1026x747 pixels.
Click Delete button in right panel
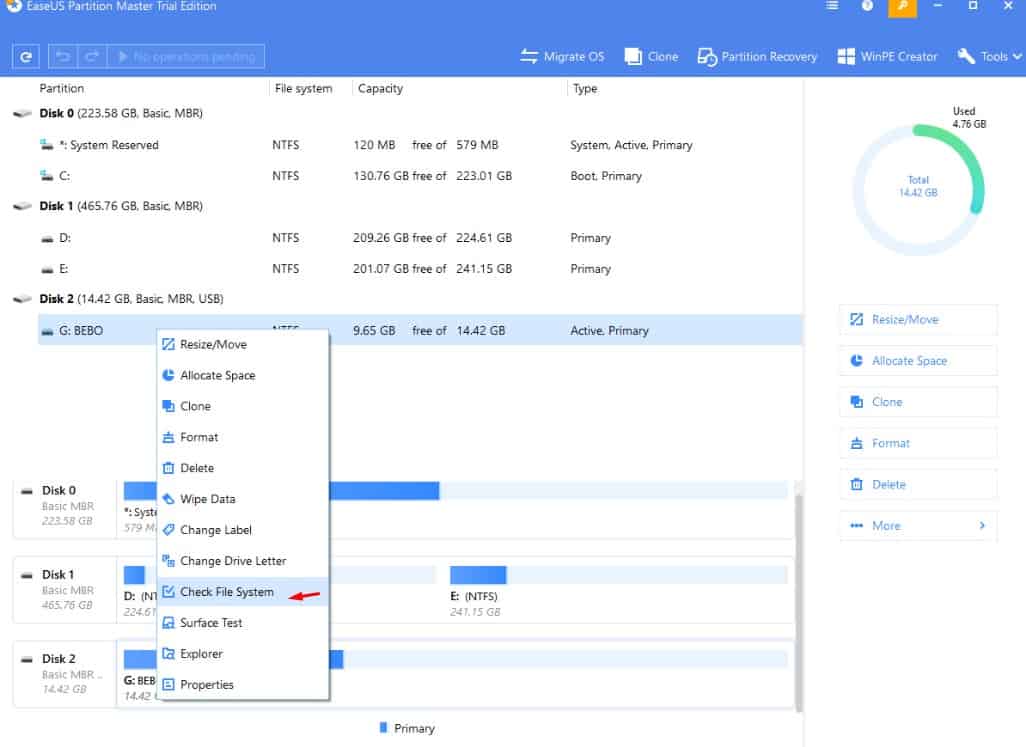918,485
